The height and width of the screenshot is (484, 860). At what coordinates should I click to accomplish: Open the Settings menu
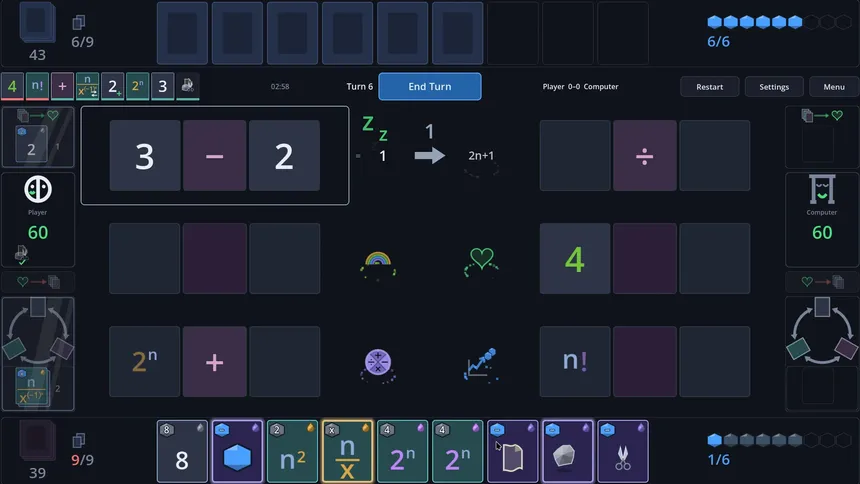774,87
